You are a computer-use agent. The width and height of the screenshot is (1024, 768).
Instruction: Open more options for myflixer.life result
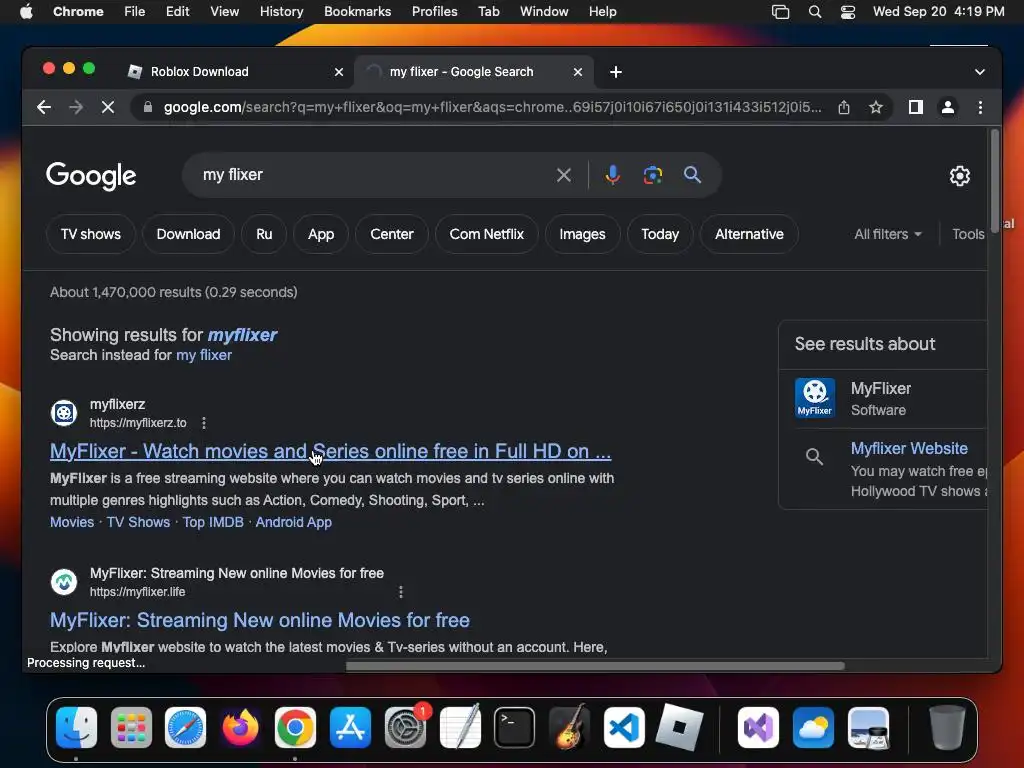tap(400, 592)
